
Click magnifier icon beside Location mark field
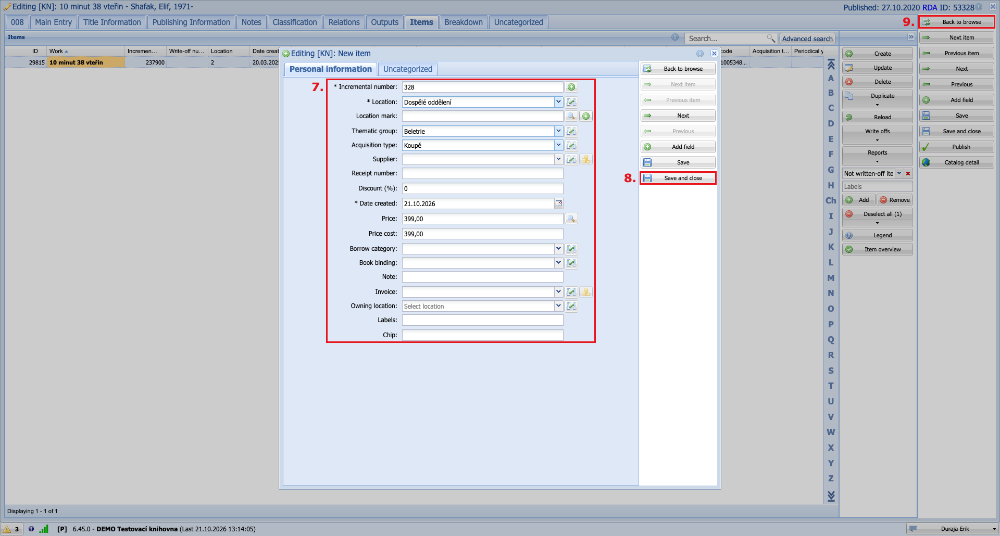pyautogui.click(x=571, y=116)
